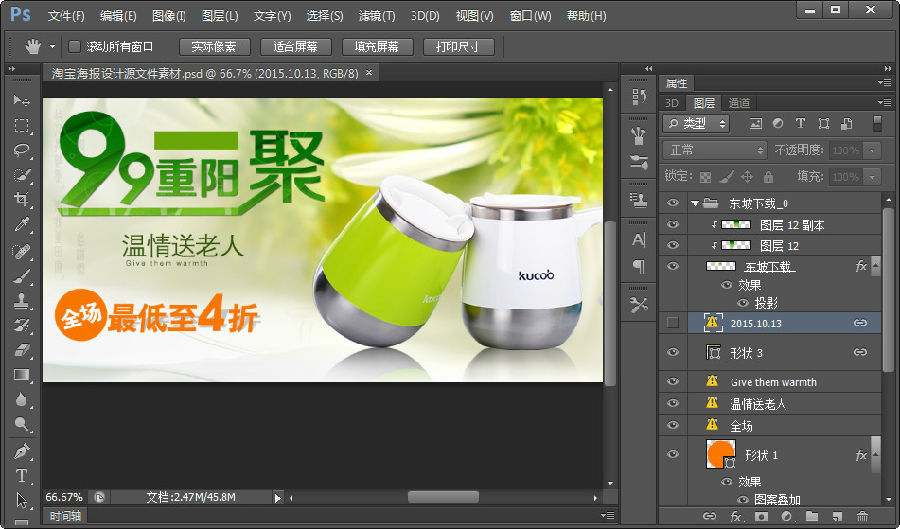Collapse effects on 形状 1 layer
The width and height of the screenshot is (900, 529).
875,454
